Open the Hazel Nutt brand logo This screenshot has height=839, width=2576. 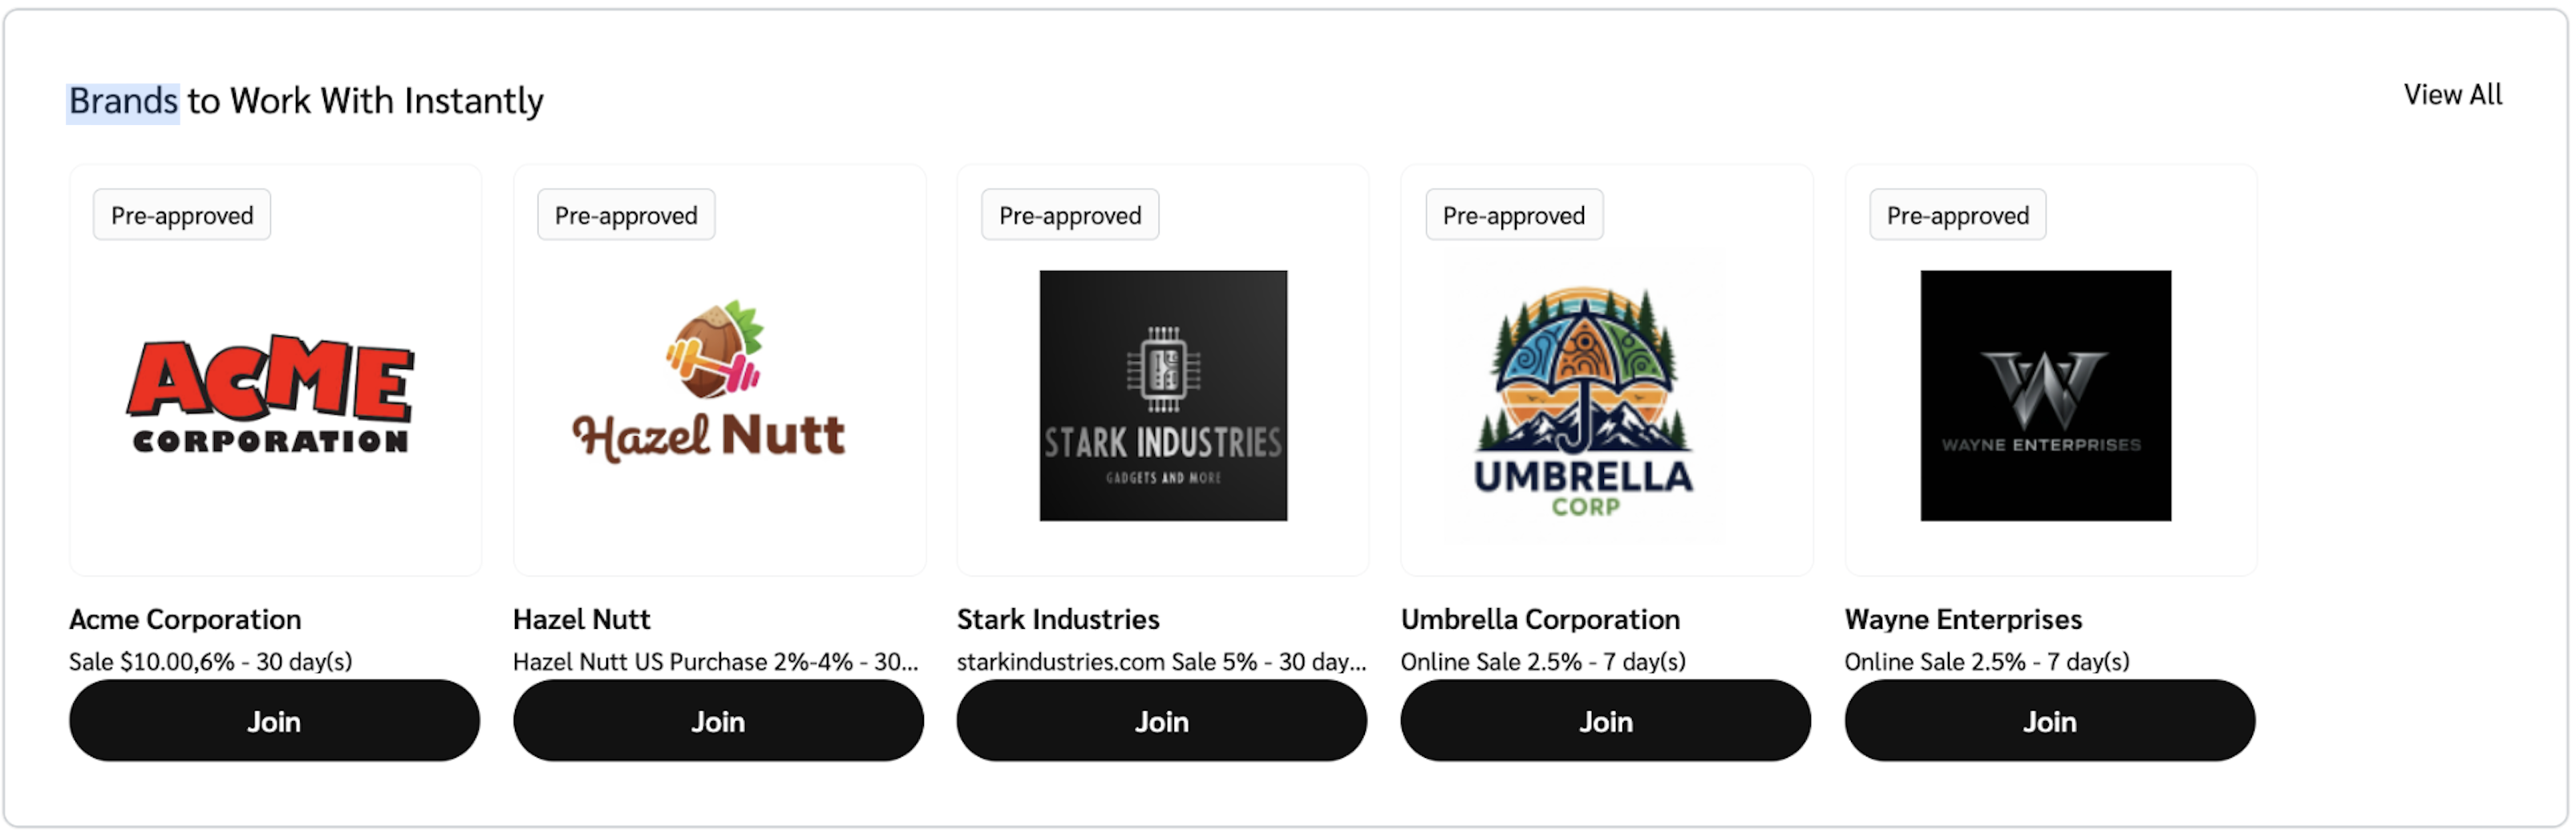pyautogui.click(x=710, y=383)
